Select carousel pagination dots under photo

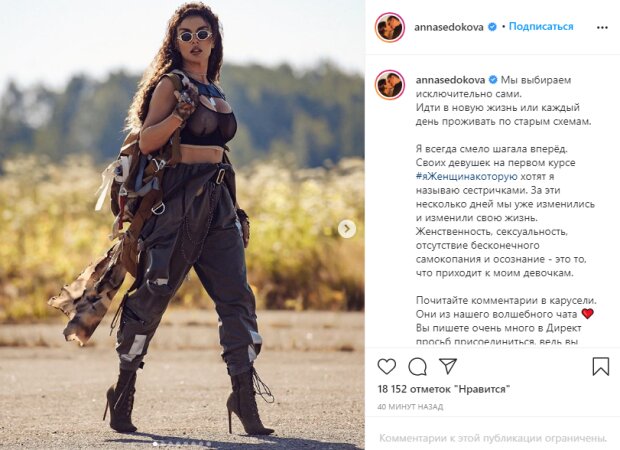182,444
